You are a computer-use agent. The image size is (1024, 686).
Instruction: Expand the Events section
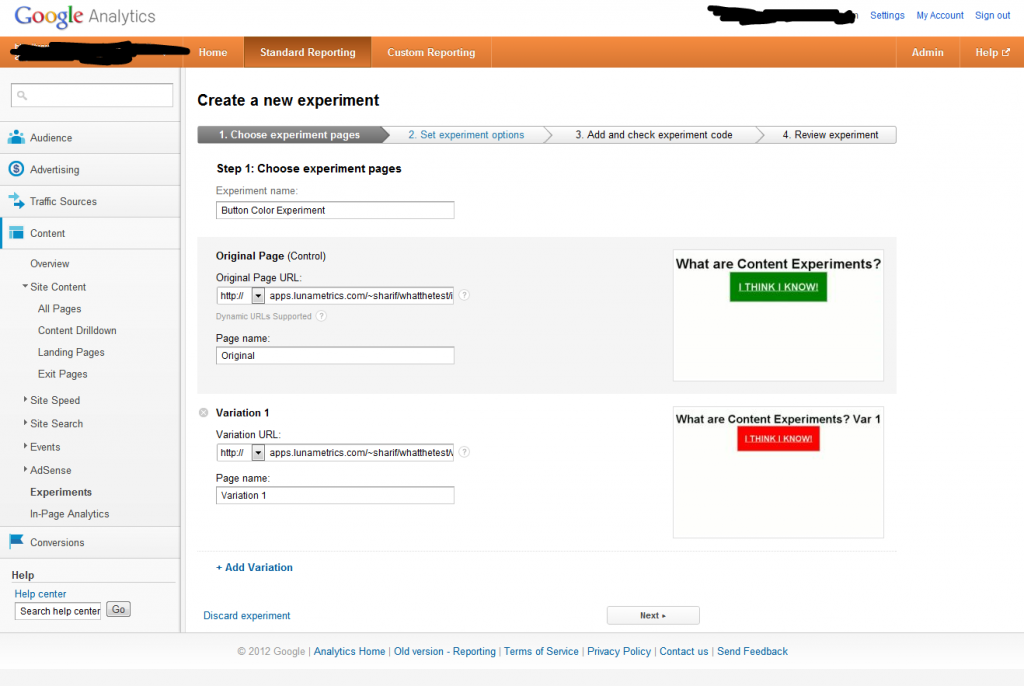pyautogui.click(x=25, y=446)
